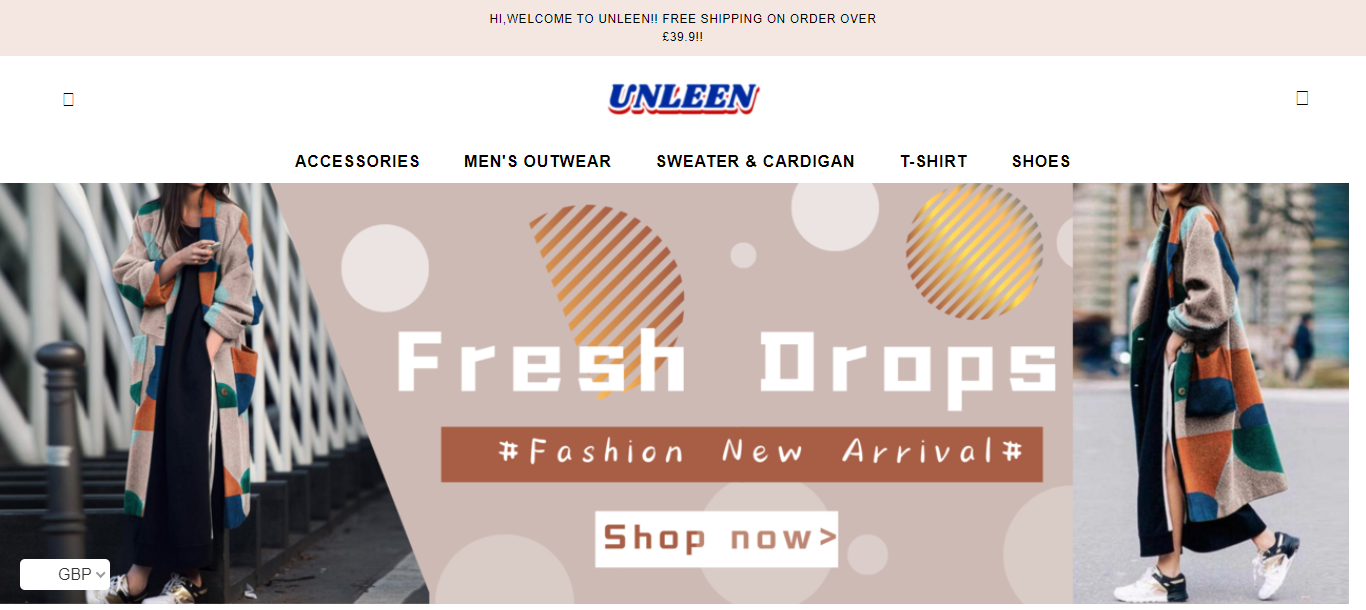
Task: Select Sweater & Cardigan in navigation
Action: 755,161
